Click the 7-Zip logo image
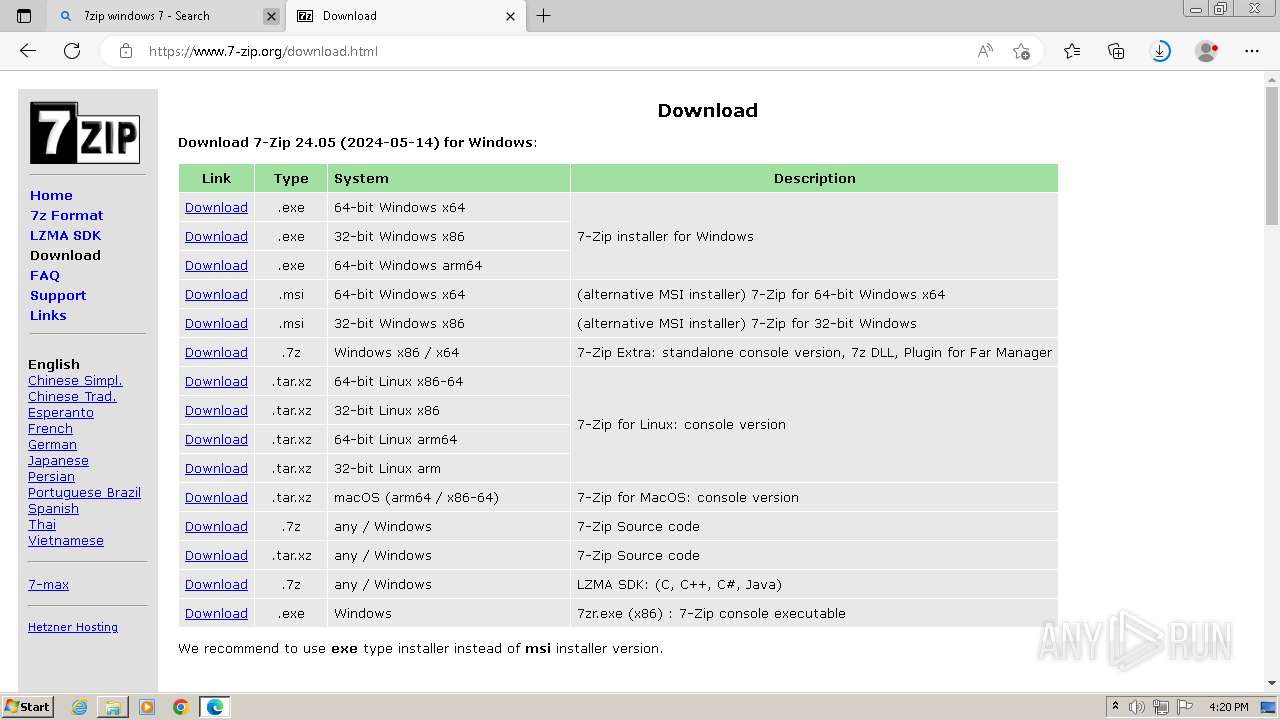Image resolution: width=1280 pixels, height=720 pixels. click(85, 133)
